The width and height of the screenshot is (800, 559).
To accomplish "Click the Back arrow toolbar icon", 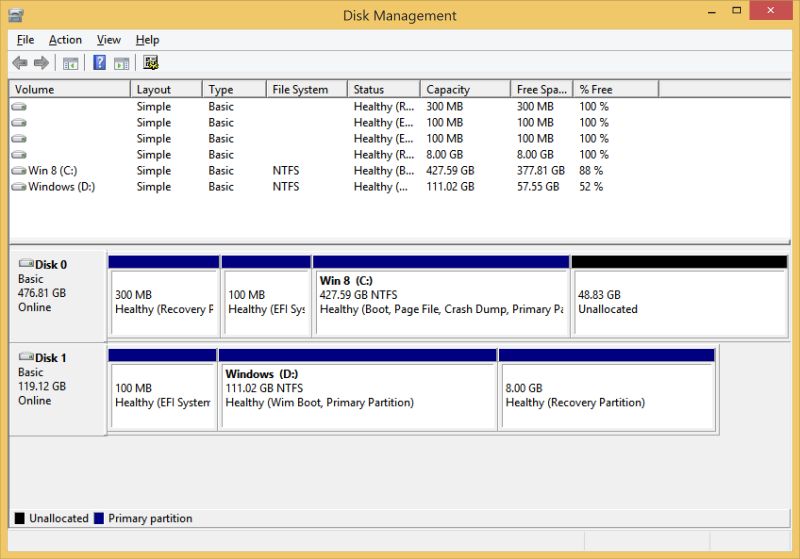I will pos(20,63).
